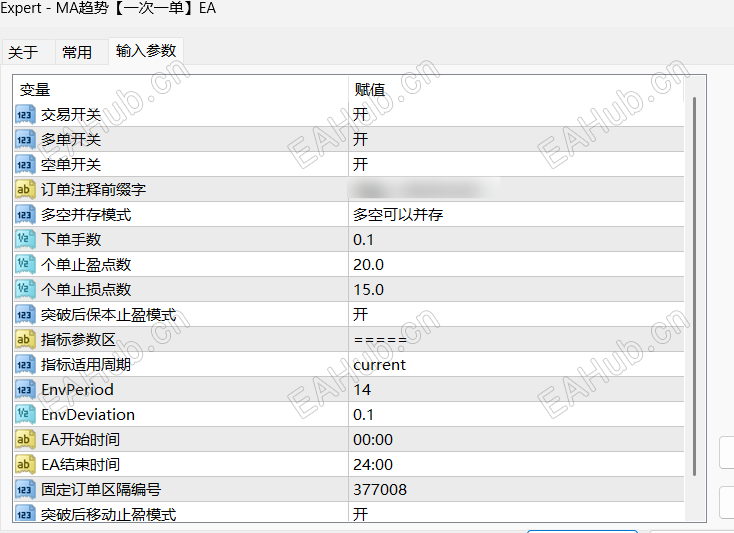
Task: Edit the 订单注释前缀字 value field
Action: tap(516, 190)
